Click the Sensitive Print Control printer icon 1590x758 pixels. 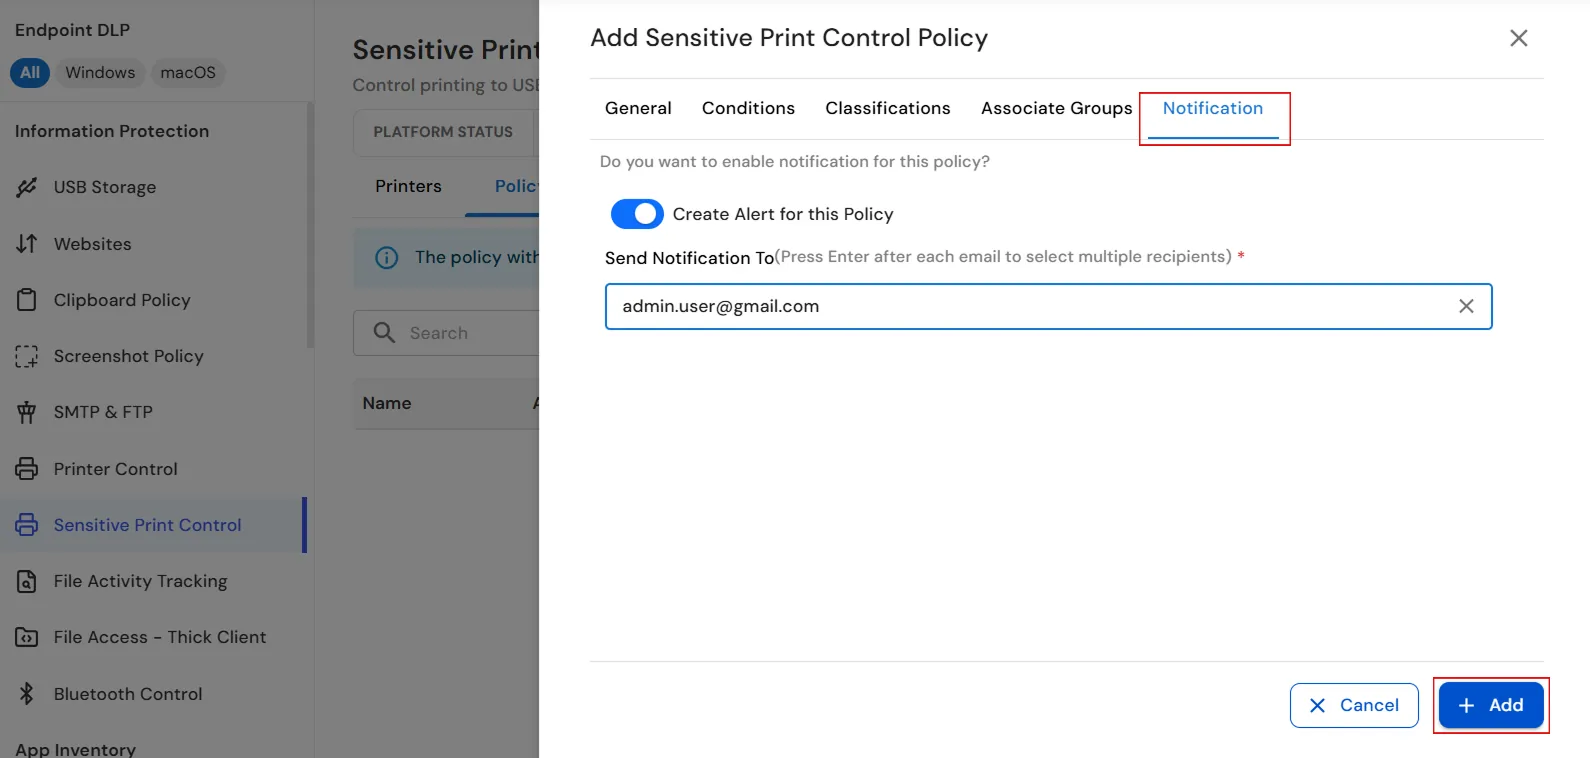(27, 524)
